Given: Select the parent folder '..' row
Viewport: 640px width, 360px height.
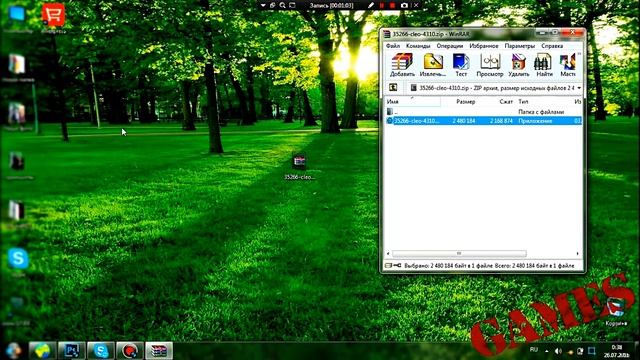Looking at the screenshot, I should click(484, 111).
